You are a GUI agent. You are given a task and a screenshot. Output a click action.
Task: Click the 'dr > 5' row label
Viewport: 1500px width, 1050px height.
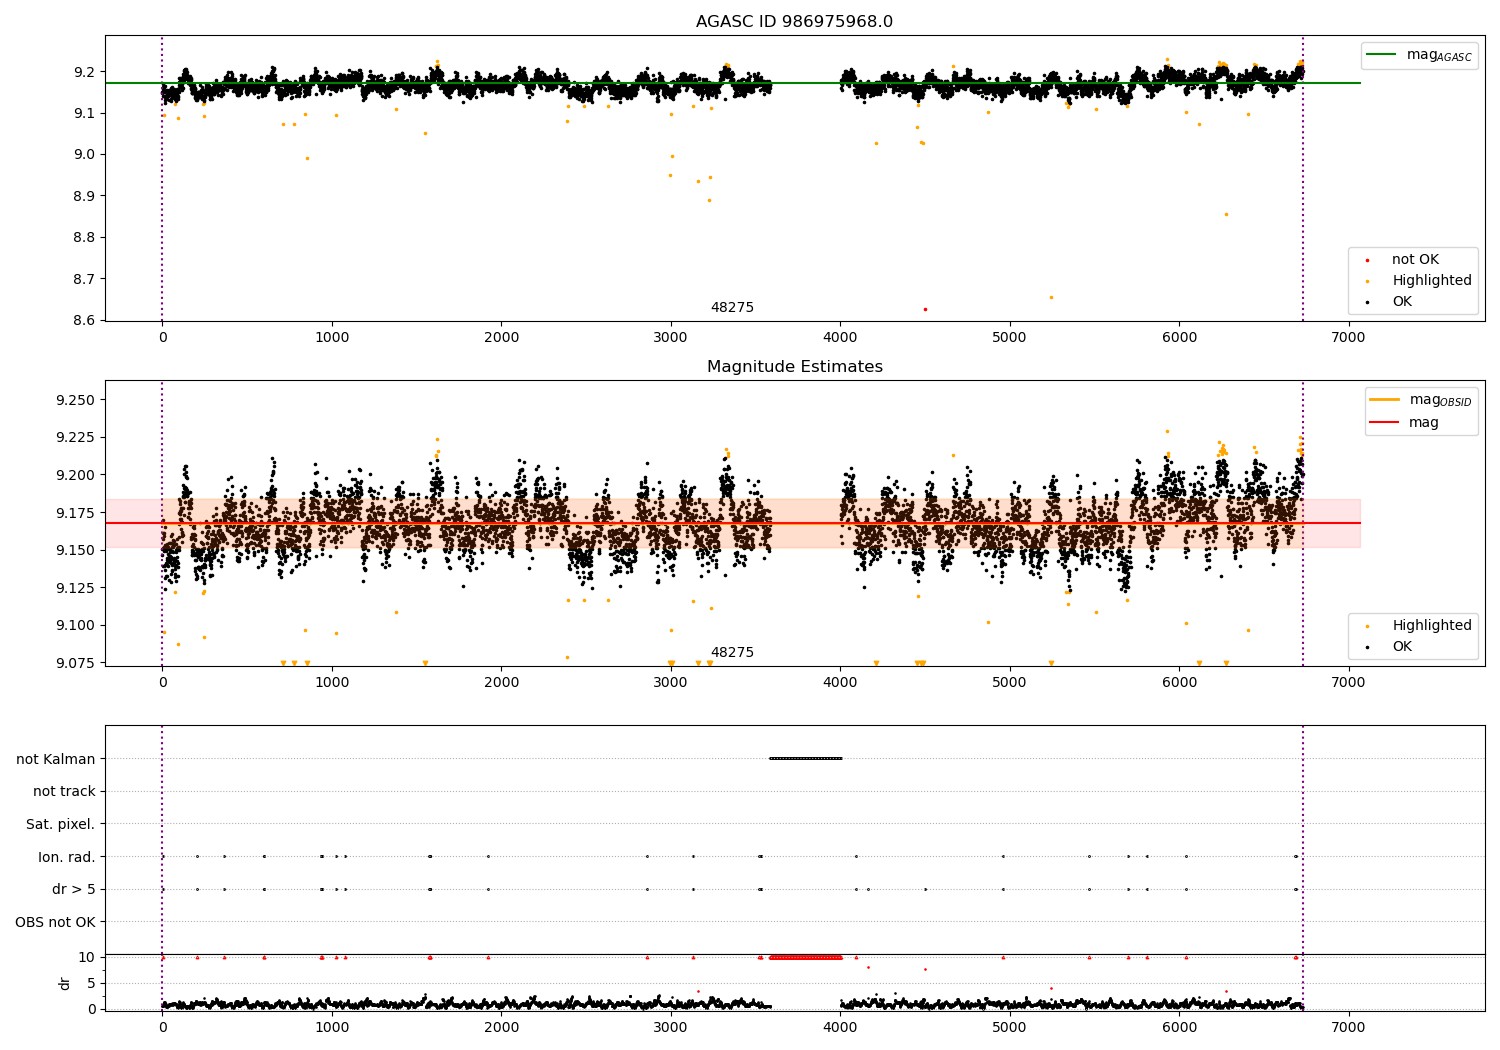click(74, 890)
